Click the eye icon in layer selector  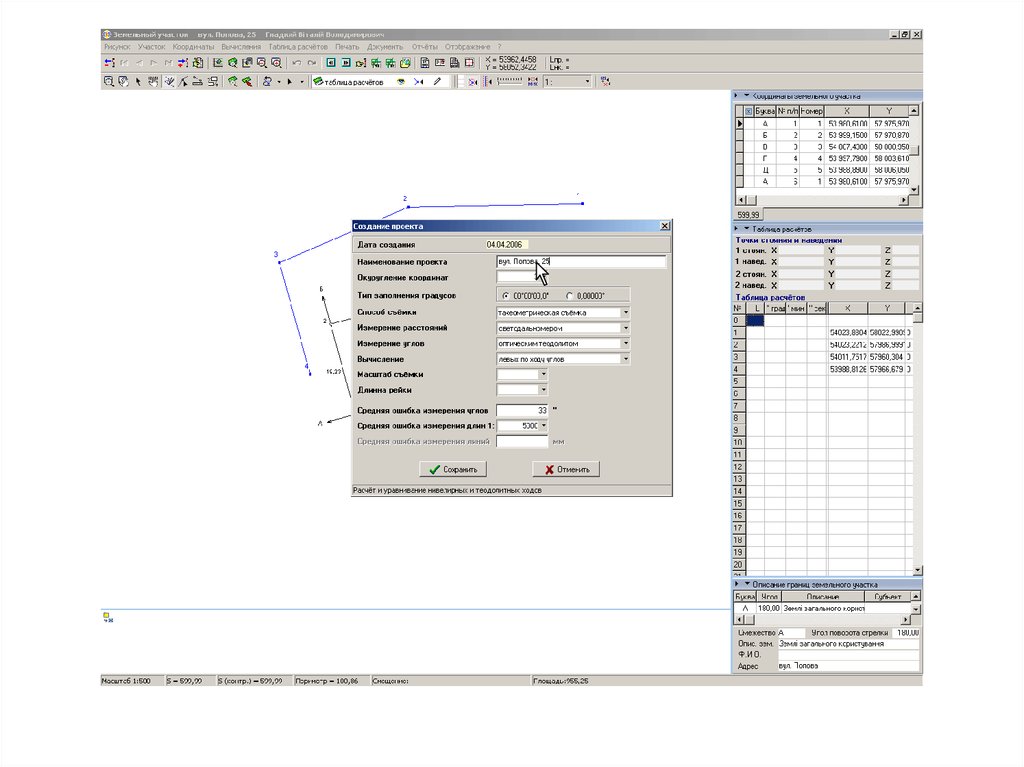(x=400, y=82)
